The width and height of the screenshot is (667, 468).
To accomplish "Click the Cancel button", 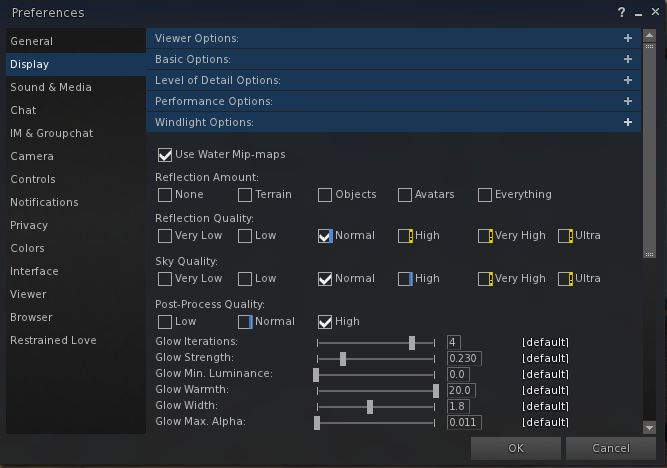I will click(610, 448).
